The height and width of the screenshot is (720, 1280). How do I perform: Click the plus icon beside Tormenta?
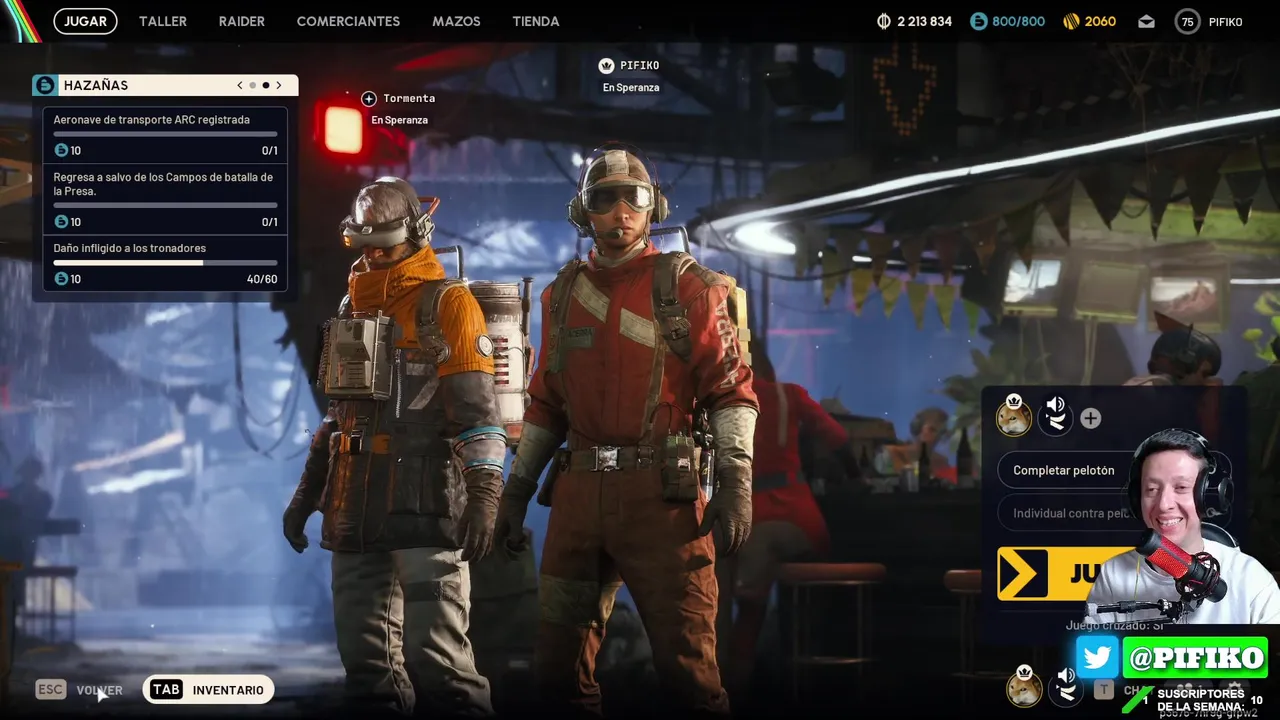369,98
